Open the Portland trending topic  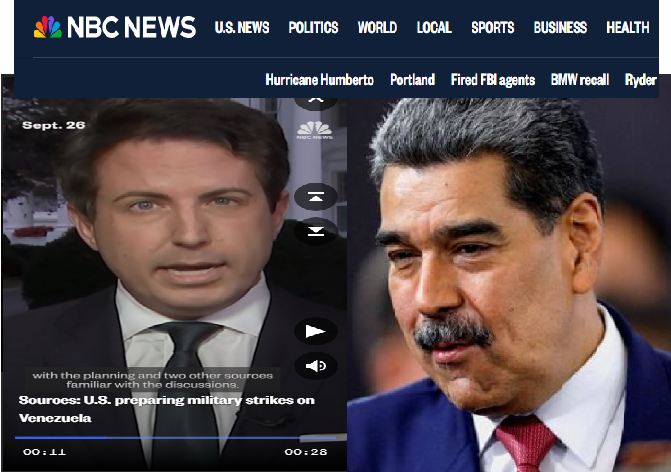click(x=412, y=80)
